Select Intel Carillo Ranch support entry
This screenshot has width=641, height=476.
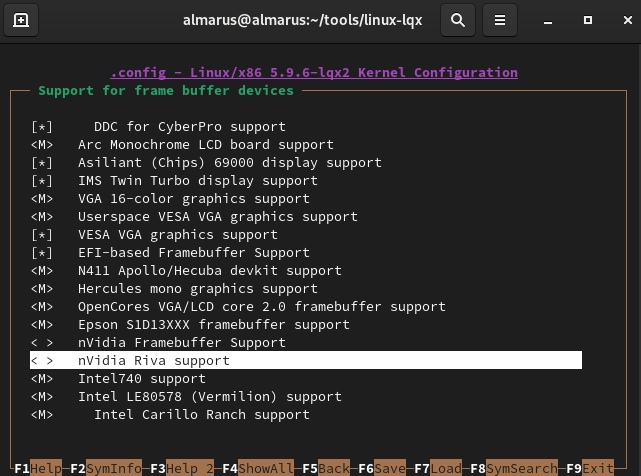tap(202, 415)
